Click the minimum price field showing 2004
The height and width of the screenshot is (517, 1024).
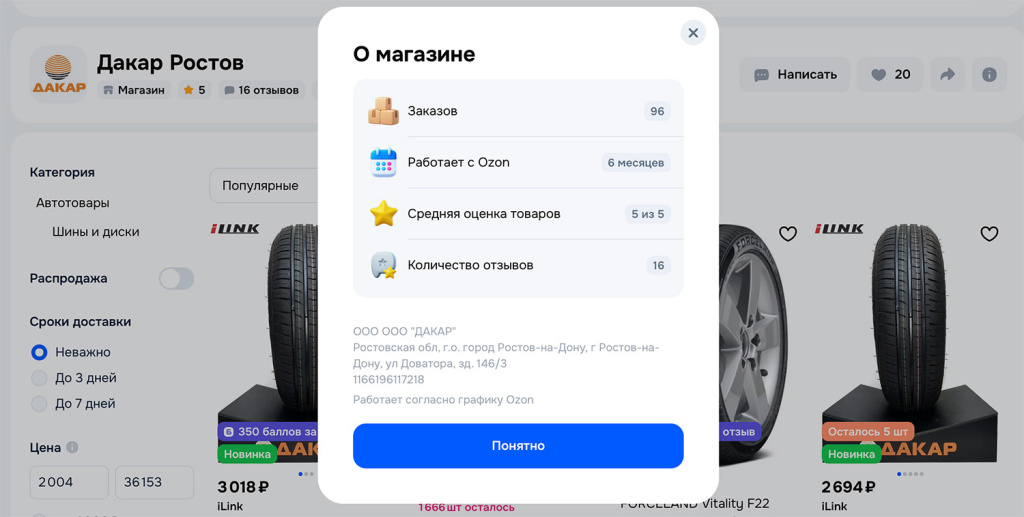pos(69,482)
